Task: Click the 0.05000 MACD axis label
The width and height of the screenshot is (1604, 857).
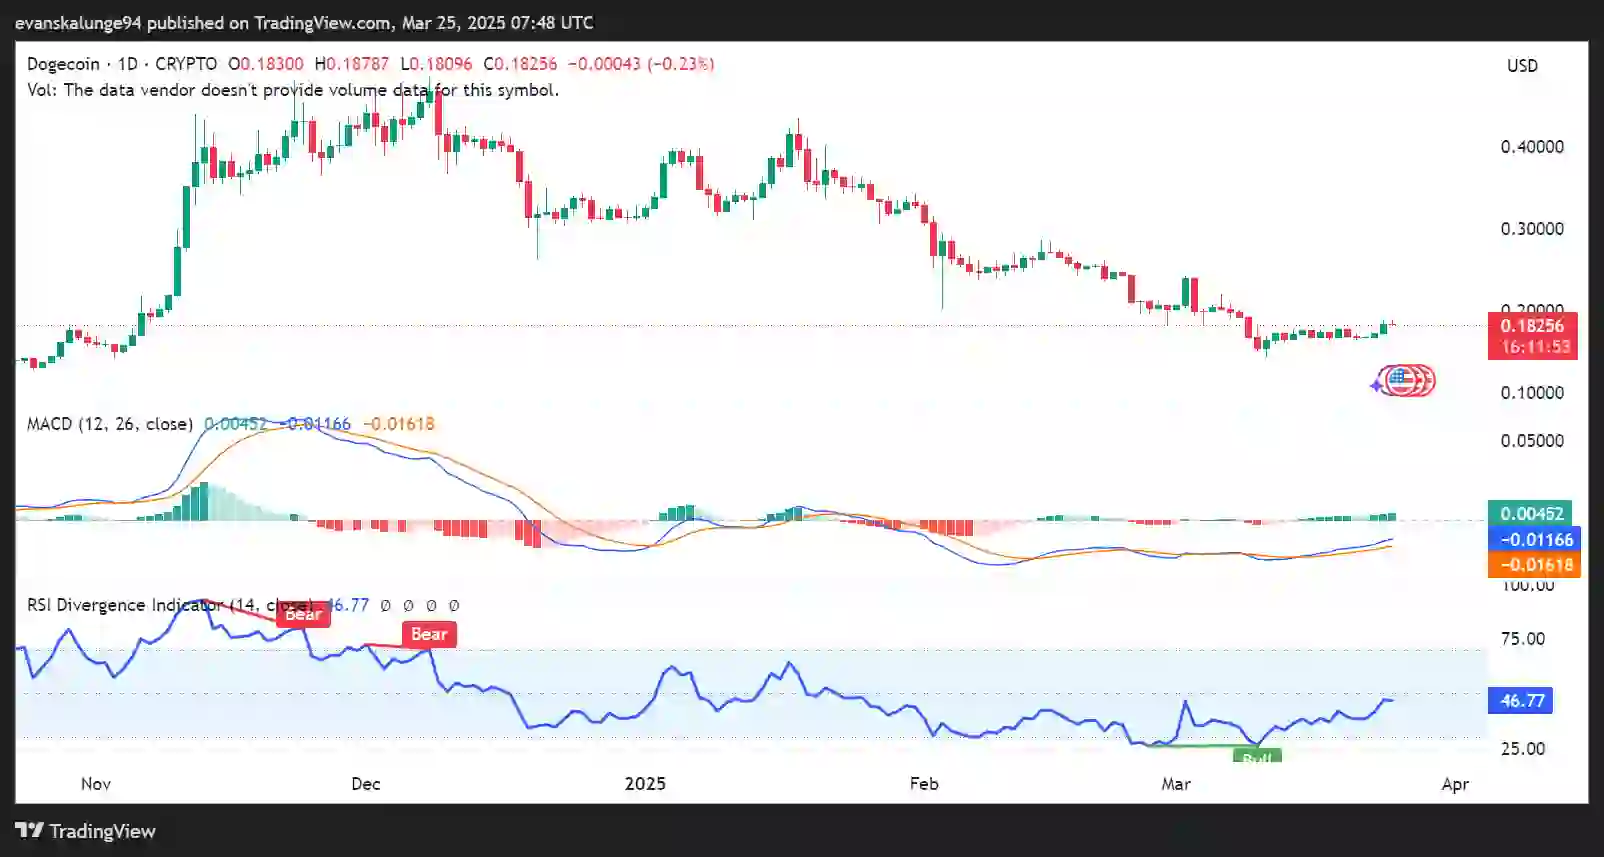Action: point(1532,441)
